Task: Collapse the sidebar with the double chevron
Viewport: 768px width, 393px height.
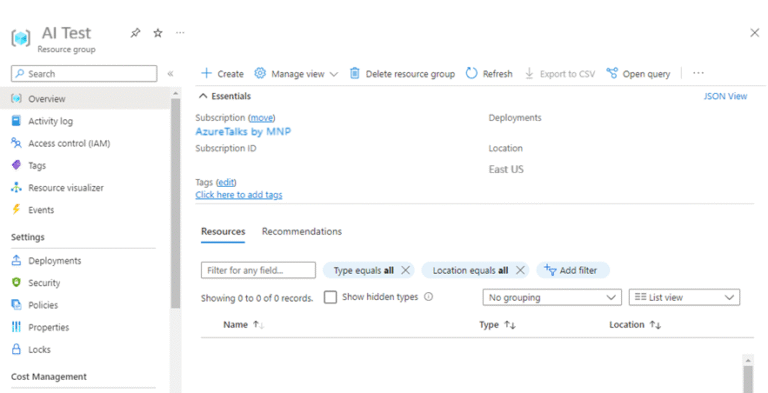Action: coord(170,74)
